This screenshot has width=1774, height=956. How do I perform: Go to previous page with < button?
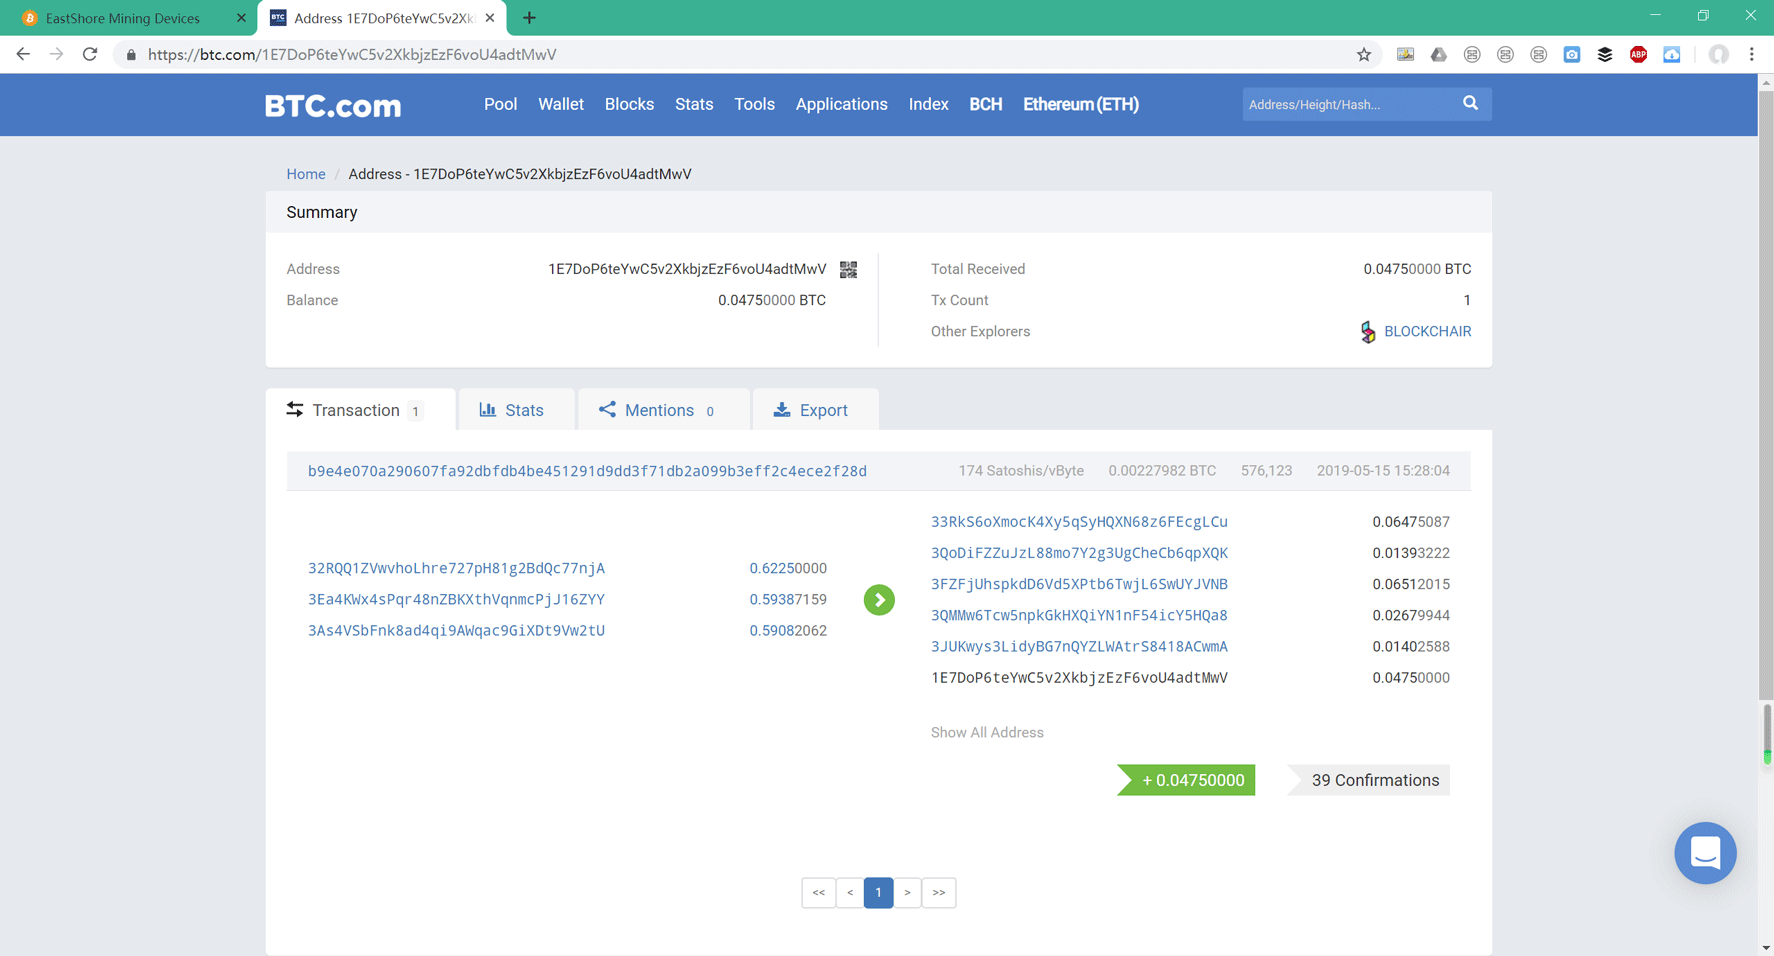tap(850, 892)
